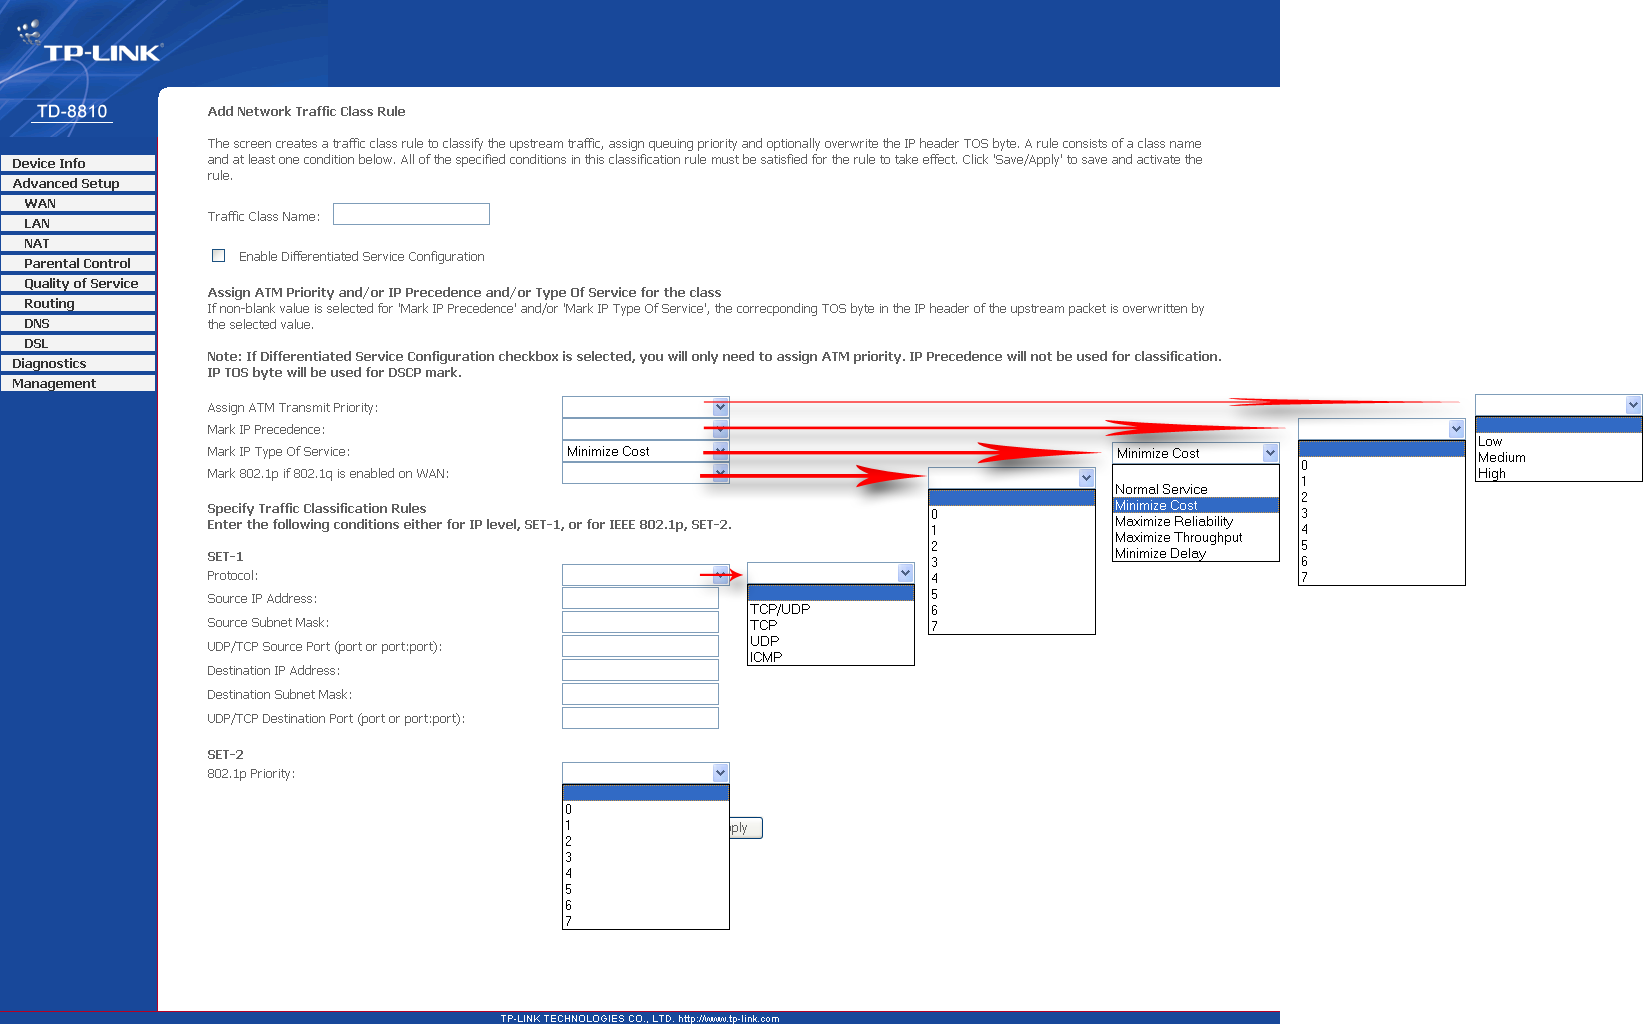Enable Differentiated Service Configuration checkbox
Screen dimensions: 1643x1024
[218, 256]
